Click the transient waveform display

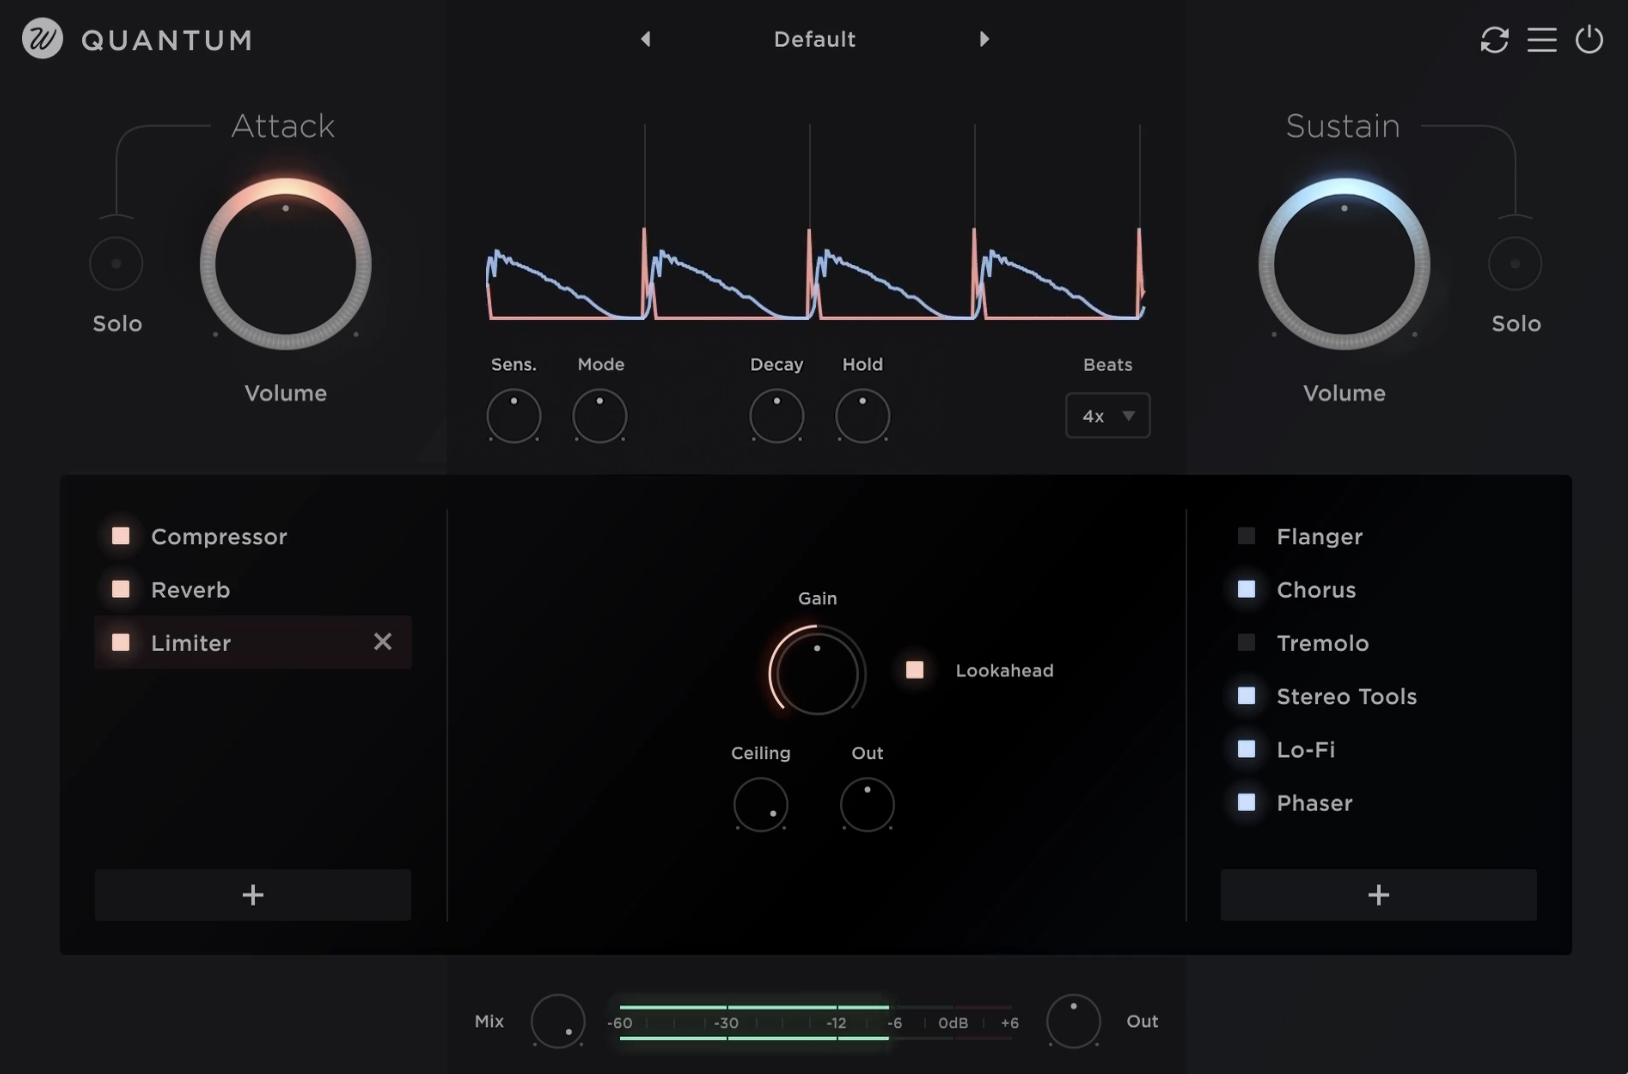(x=815, y=222)
